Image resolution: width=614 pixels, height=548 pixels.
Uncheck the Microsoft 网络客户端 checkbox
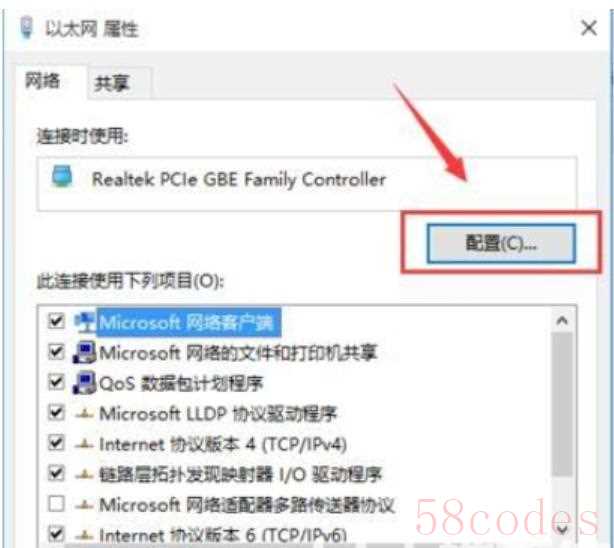coord(56,321)
